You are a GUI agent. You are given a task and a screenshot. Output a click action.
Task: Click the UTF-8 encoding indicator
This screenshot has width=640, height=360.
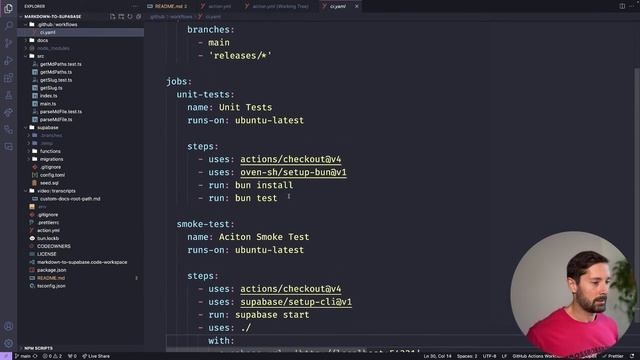point(489,356)
